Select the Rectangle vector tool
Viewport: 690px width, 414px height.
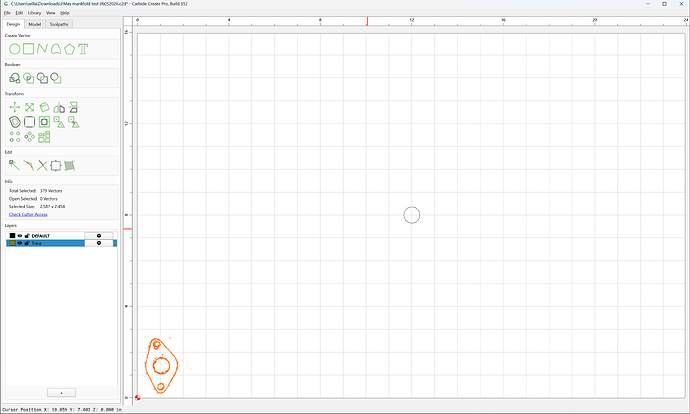click(x=29, y=49)
